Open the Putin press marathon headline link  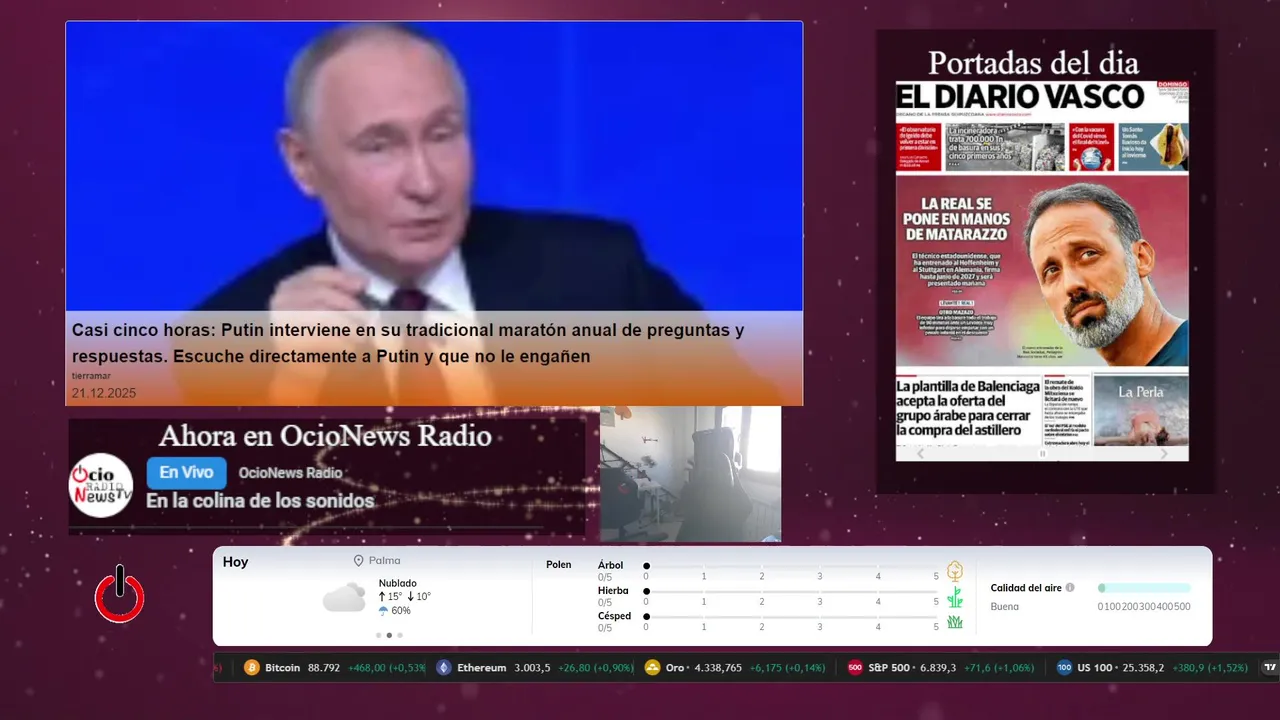point(408,343)
